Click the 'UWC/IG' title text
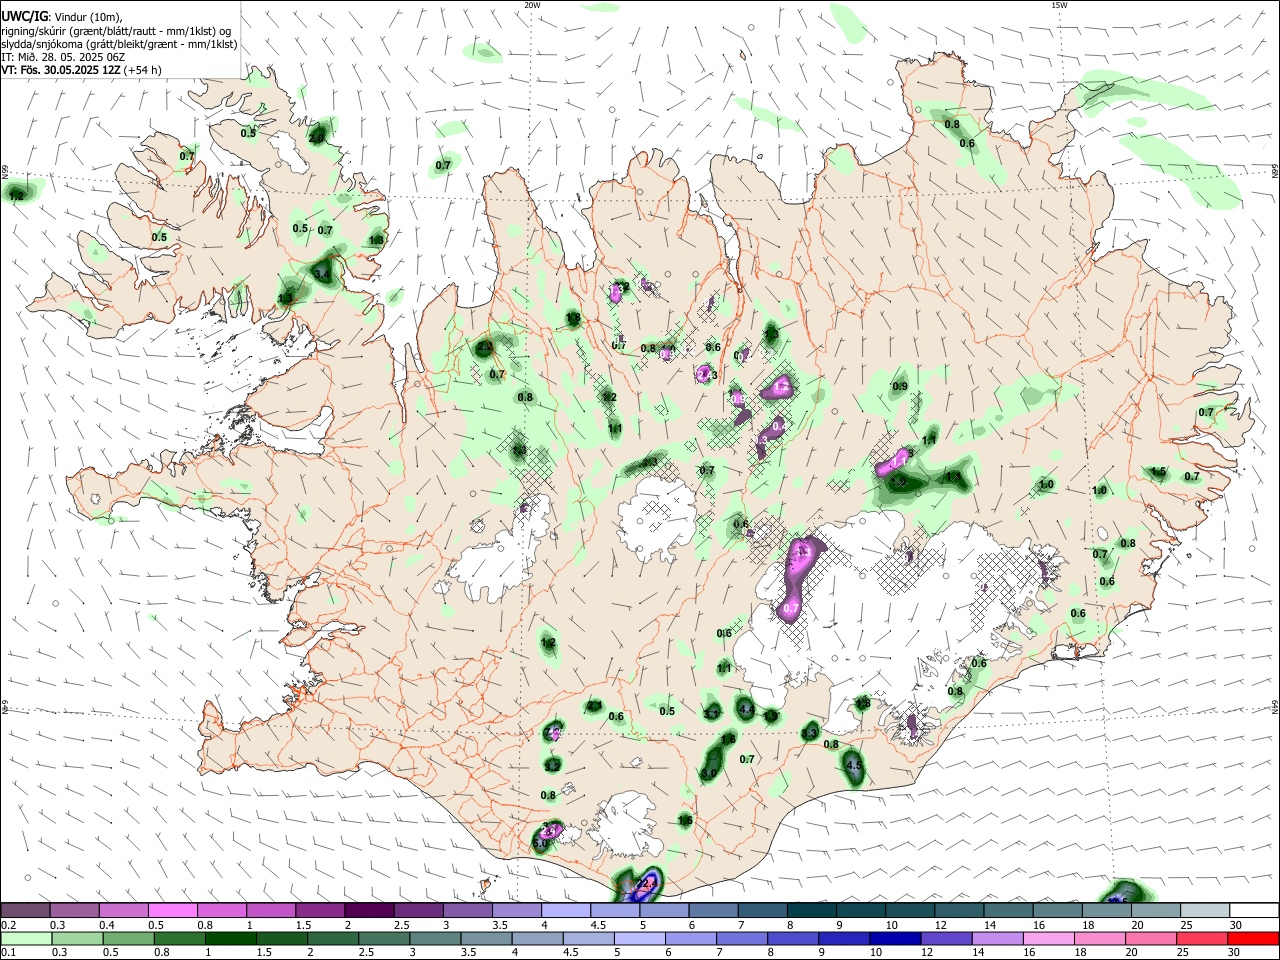1280x960 pixels. [25, 16]
